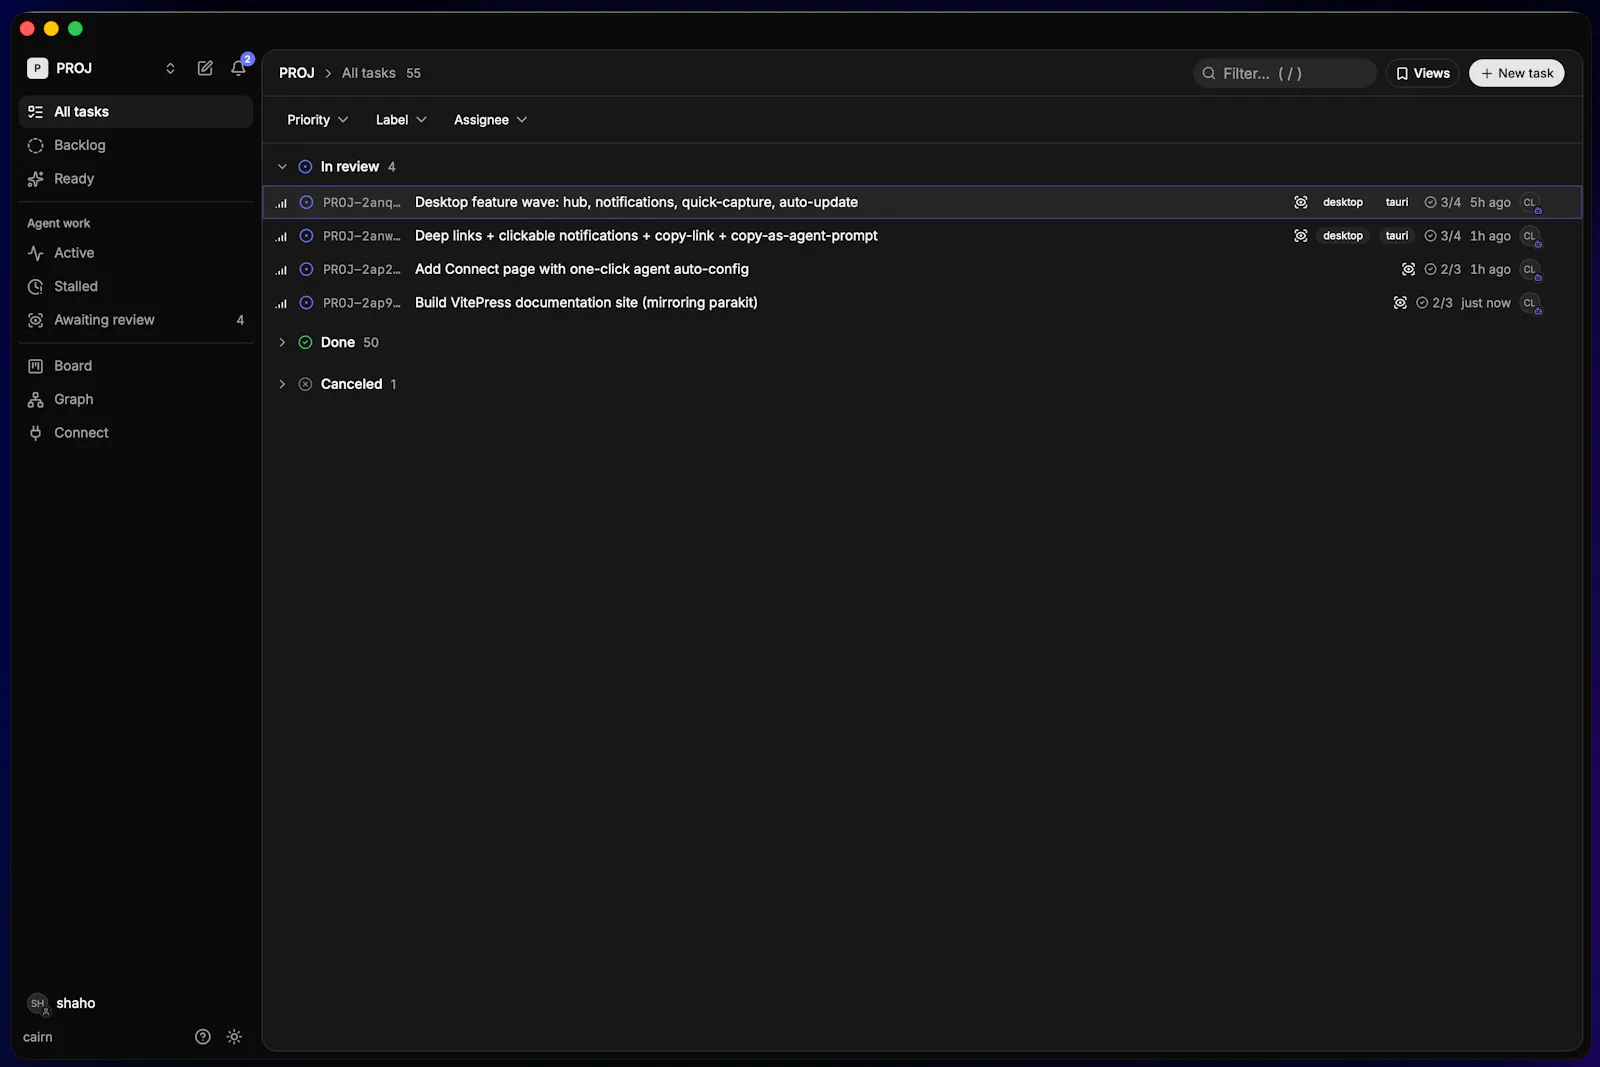Screen dimensions: 1600x1067
Task: Click task ID PROJ-2anq…
Action: (362, 202)
